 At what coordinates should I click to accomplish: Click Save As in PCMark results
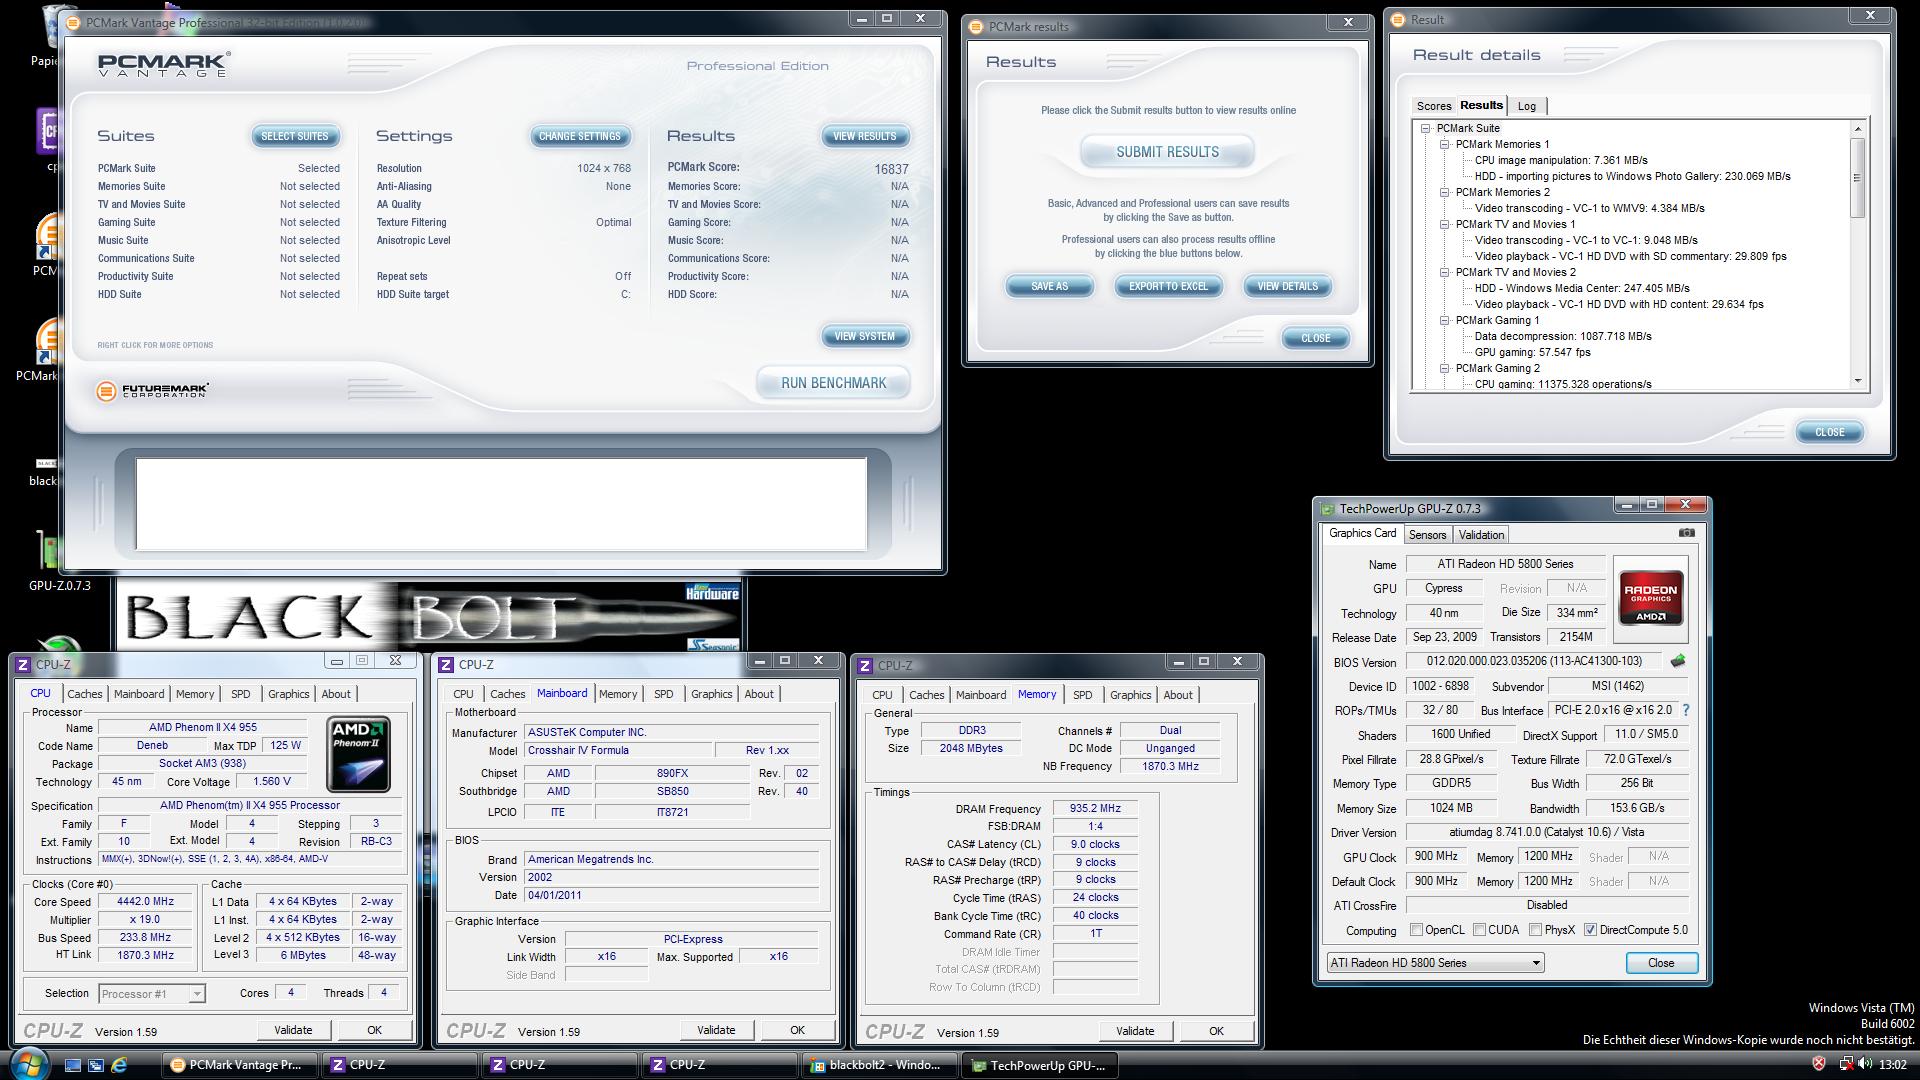[x=1049, y=286]
